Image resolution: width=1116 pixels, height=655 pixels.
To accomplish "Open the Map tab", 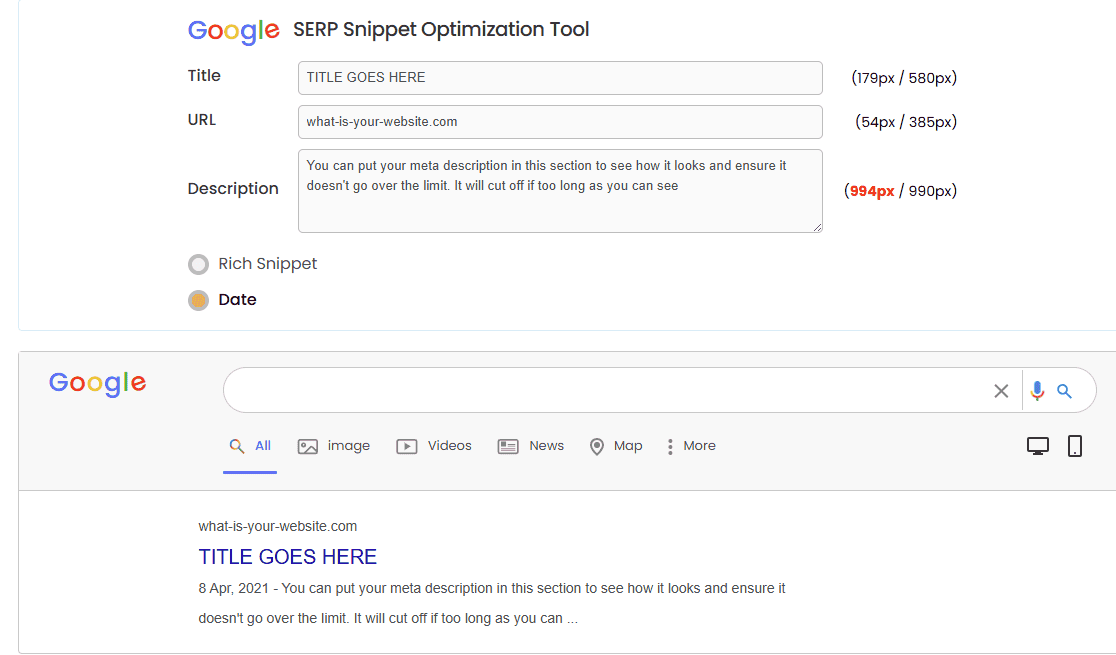I will click(x=616, y=446).
